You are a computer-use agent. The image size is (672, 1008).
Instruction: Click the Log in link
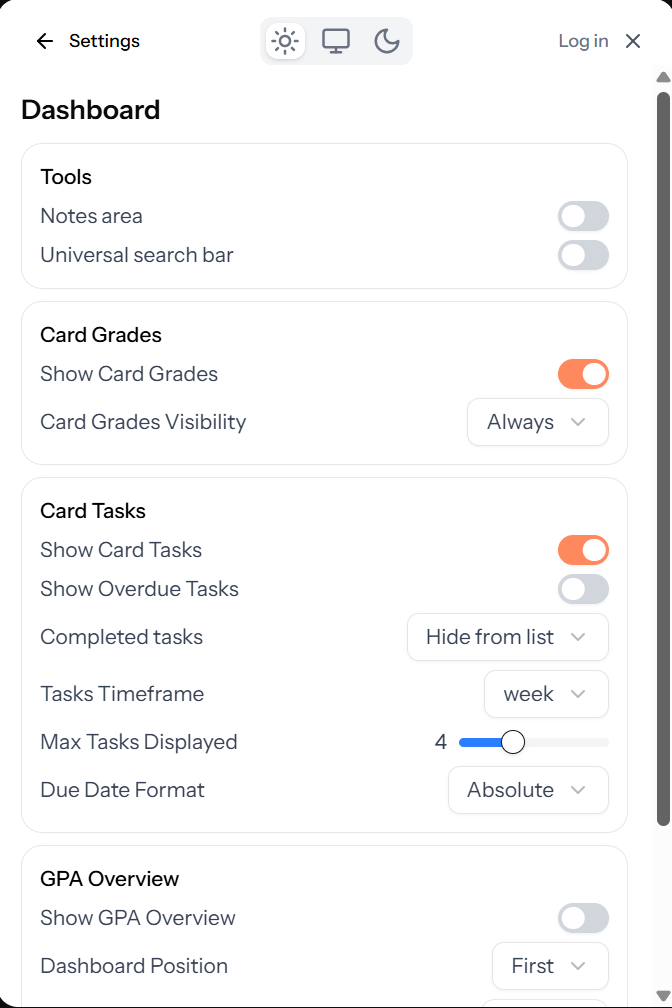click(583, 41)
